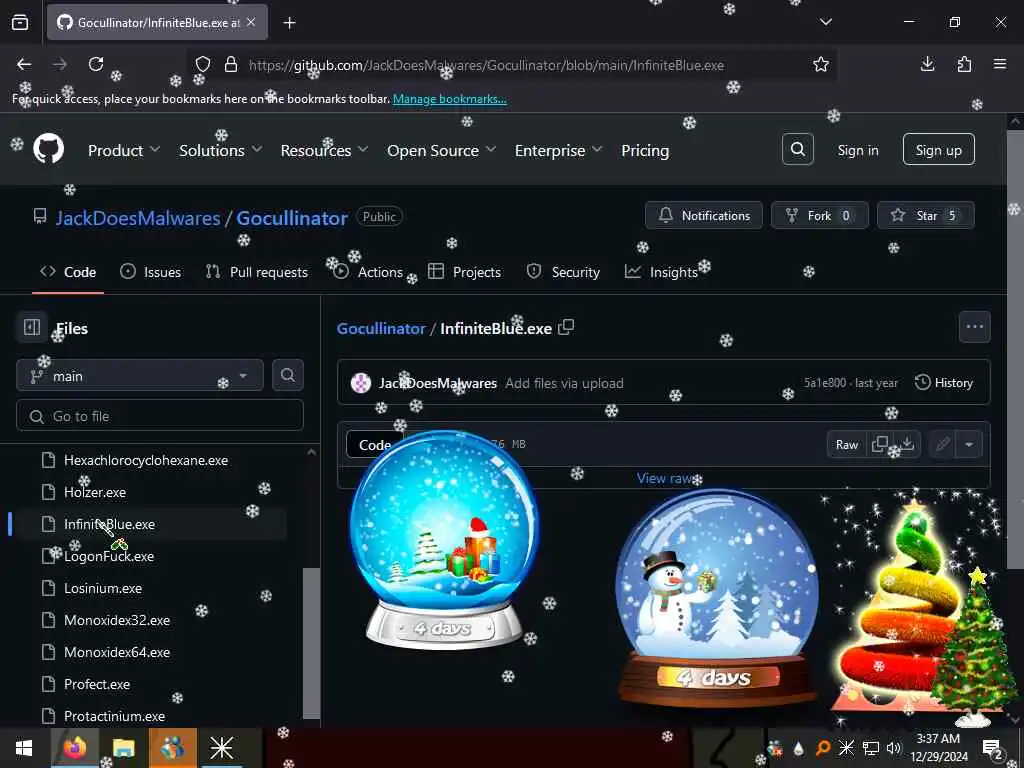This screenshot has height=768, width=1024.
Task: Select the repository Code tab
Action: click(68, 272)
